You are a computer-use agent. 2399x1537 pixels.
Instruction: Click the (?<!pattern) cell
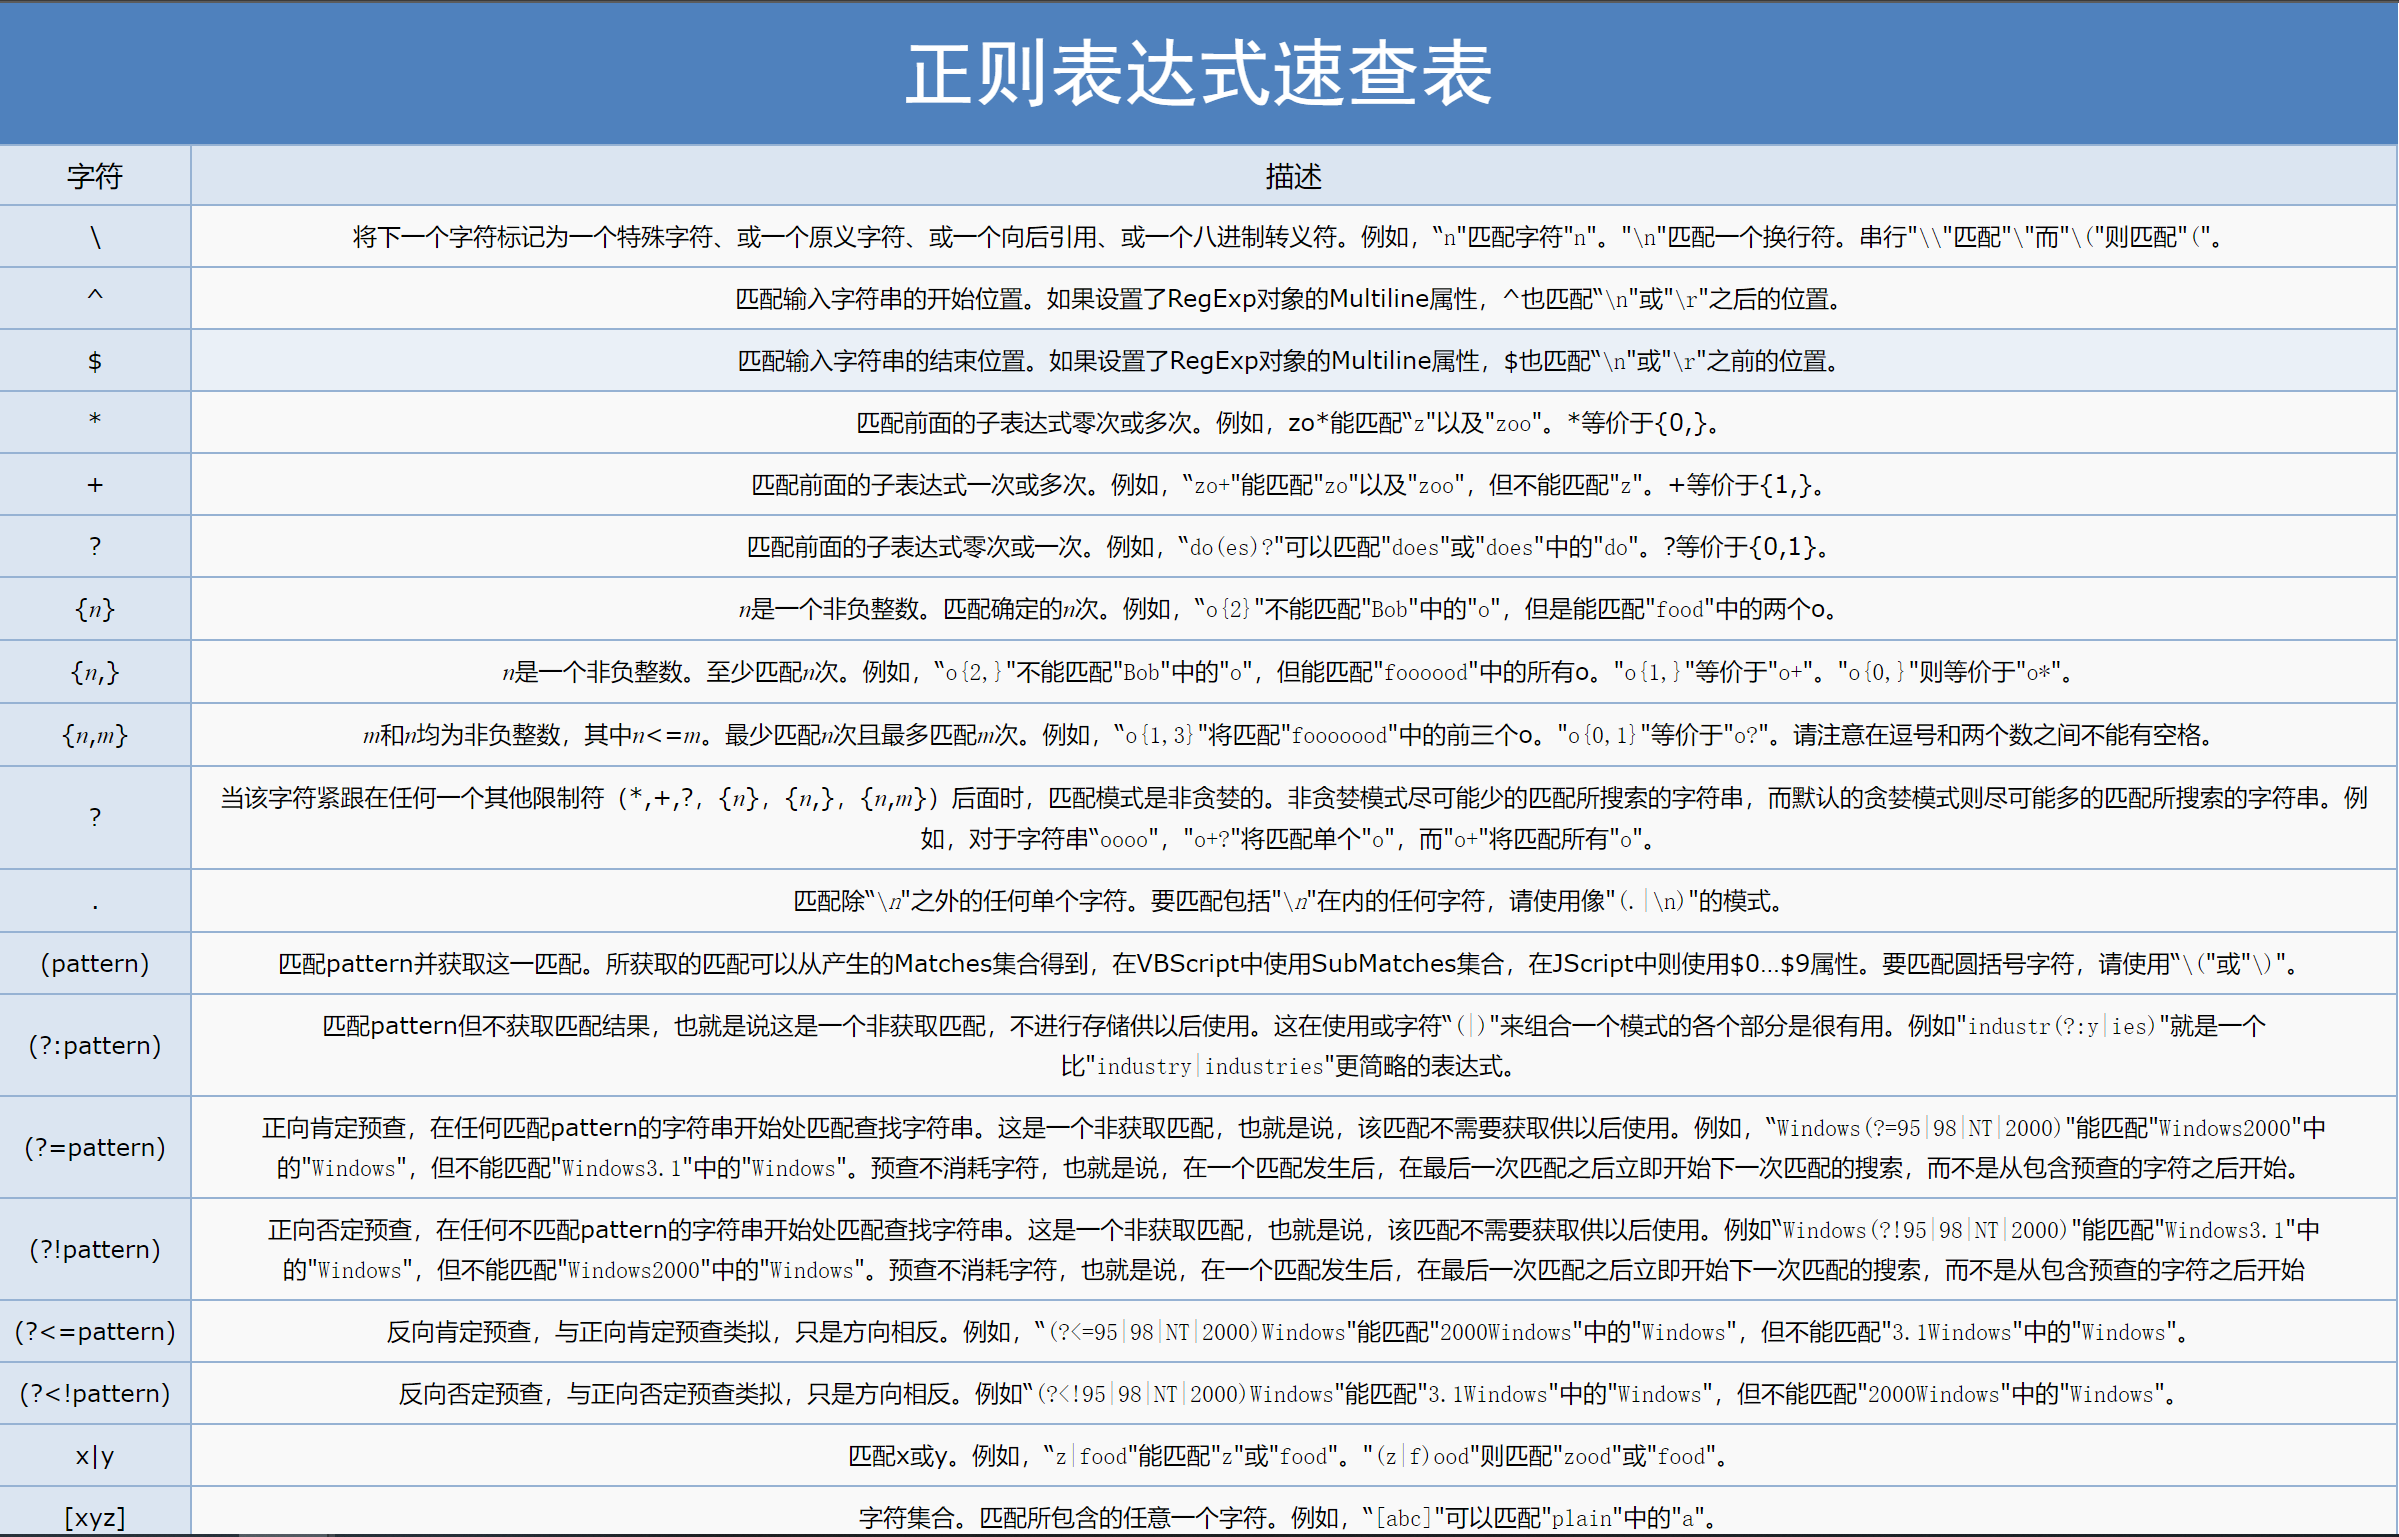coord(95,1393)
